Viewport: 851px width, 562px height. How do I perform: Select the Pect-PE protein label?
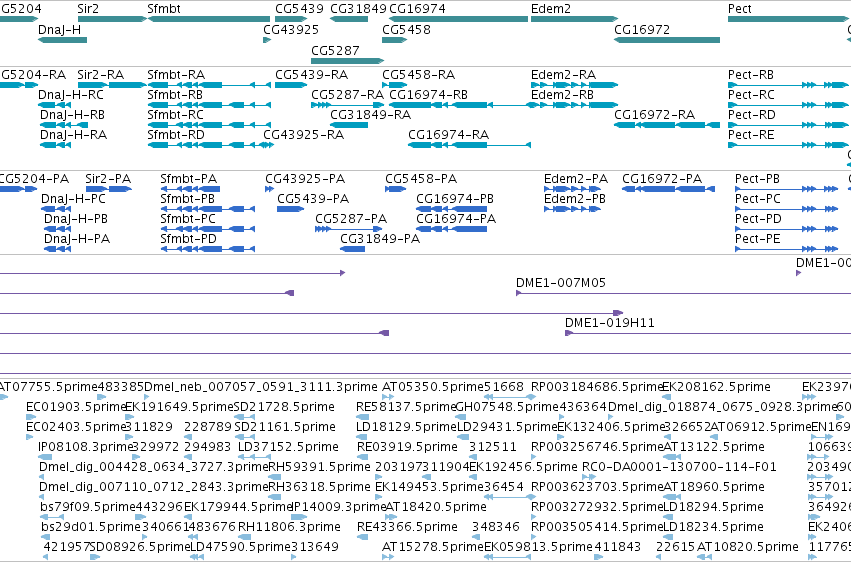coord(758,239)
